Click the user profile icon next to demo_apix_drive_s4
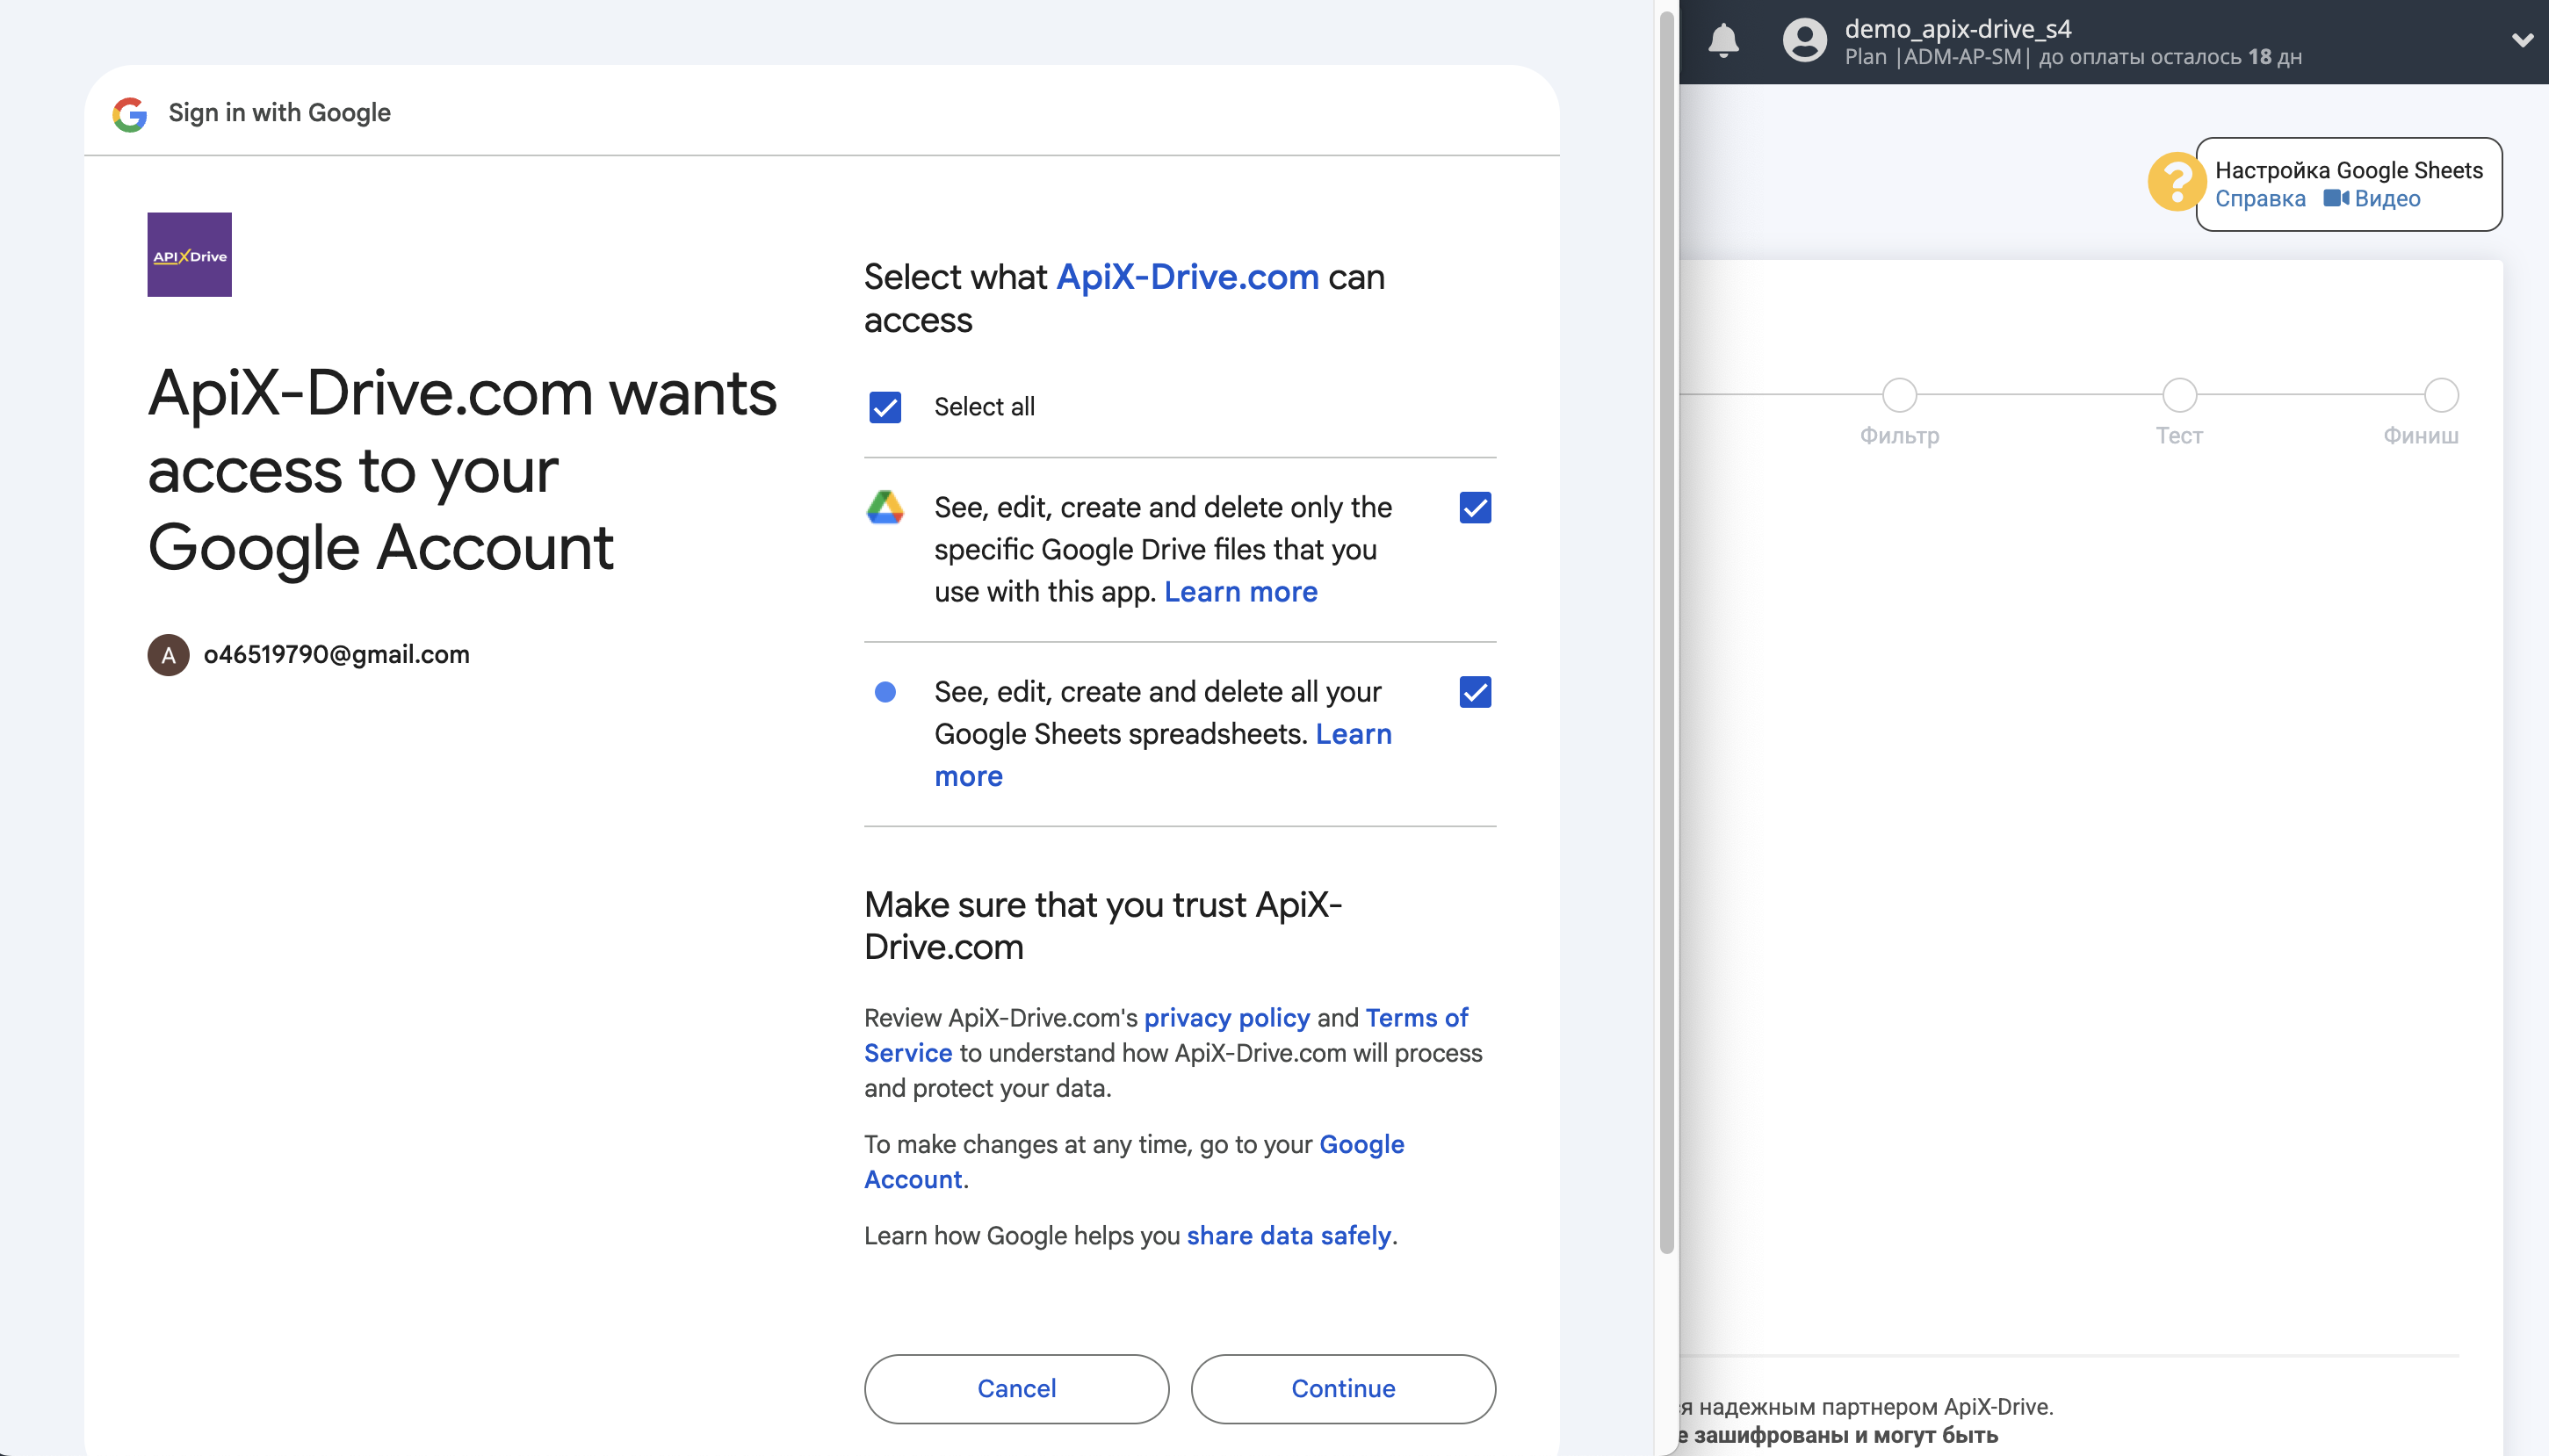Screen dimensions: 2549x1456 1805,39
